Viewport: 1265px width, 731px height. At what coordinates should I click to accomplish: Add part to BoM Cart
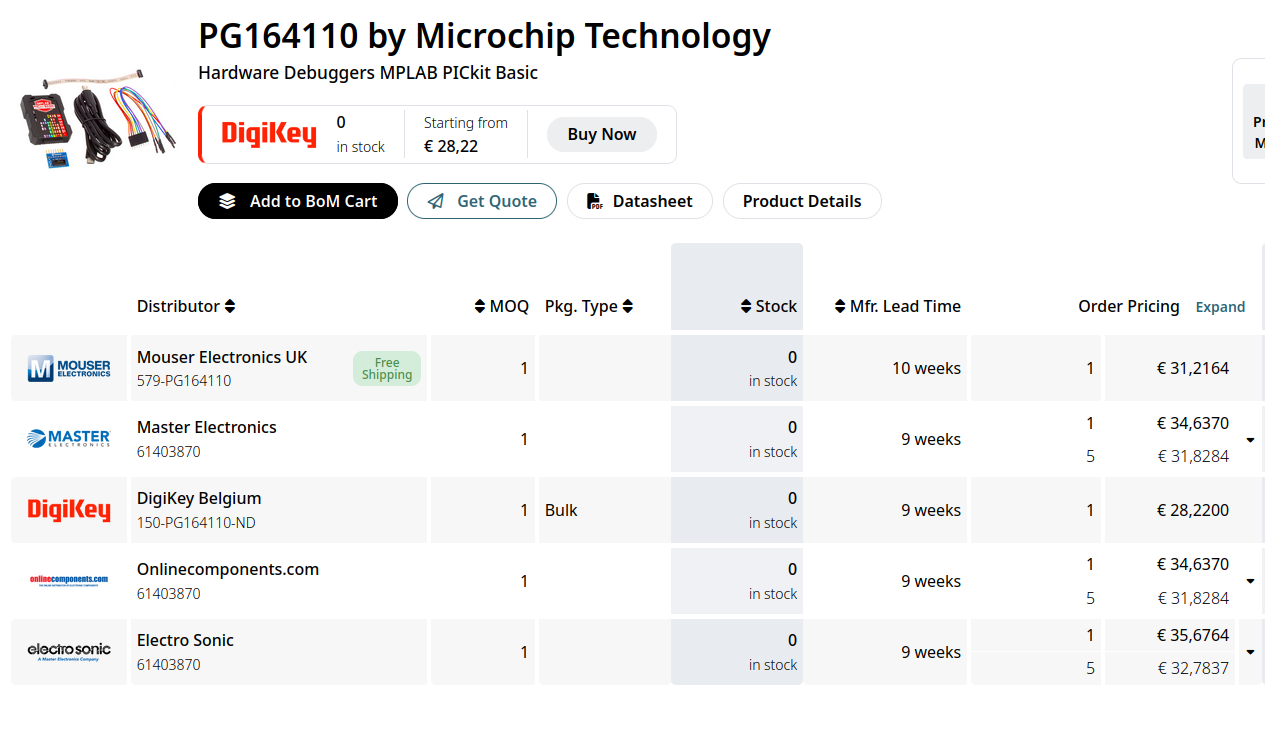[298, 201]
